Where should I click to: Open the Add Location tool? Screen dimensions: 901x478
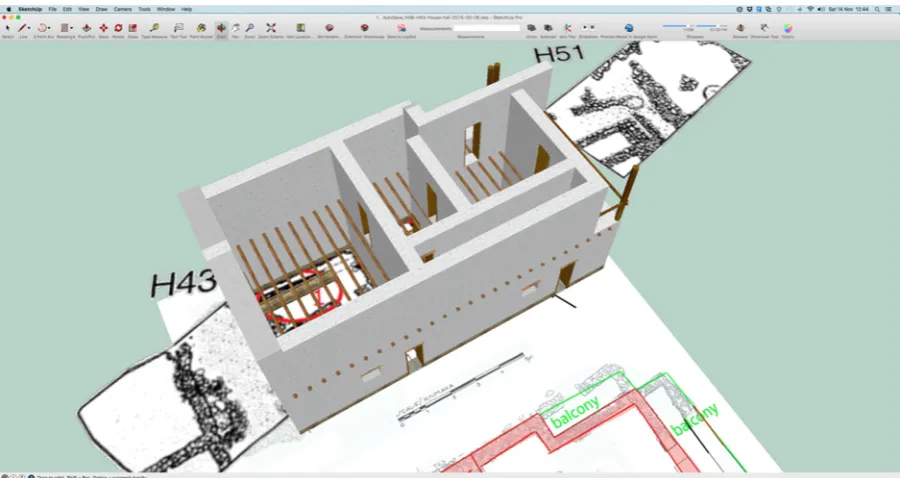(301, 28)
